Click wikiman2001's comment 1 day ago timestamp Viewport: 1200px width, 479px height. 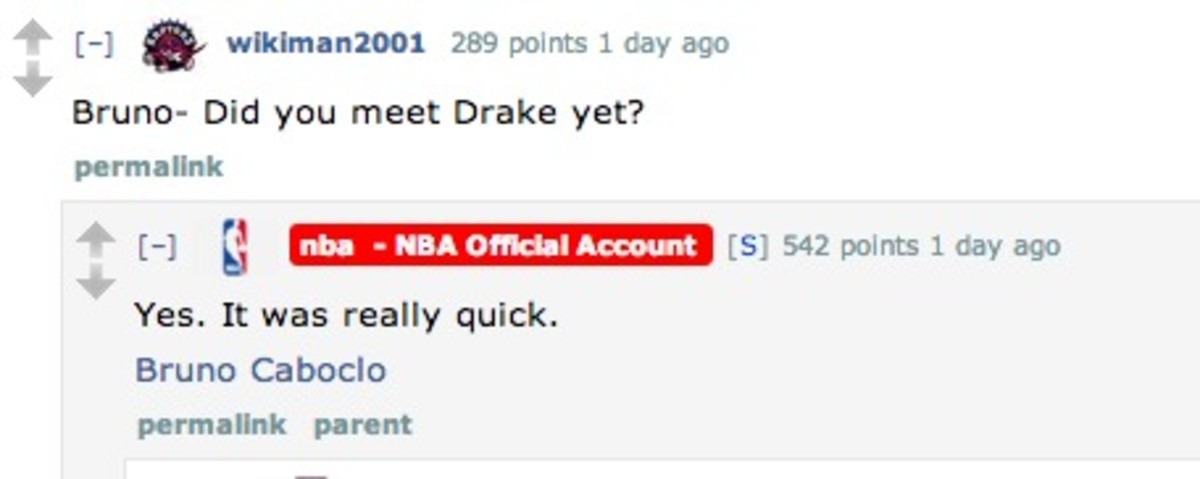(x=662, y=43)
